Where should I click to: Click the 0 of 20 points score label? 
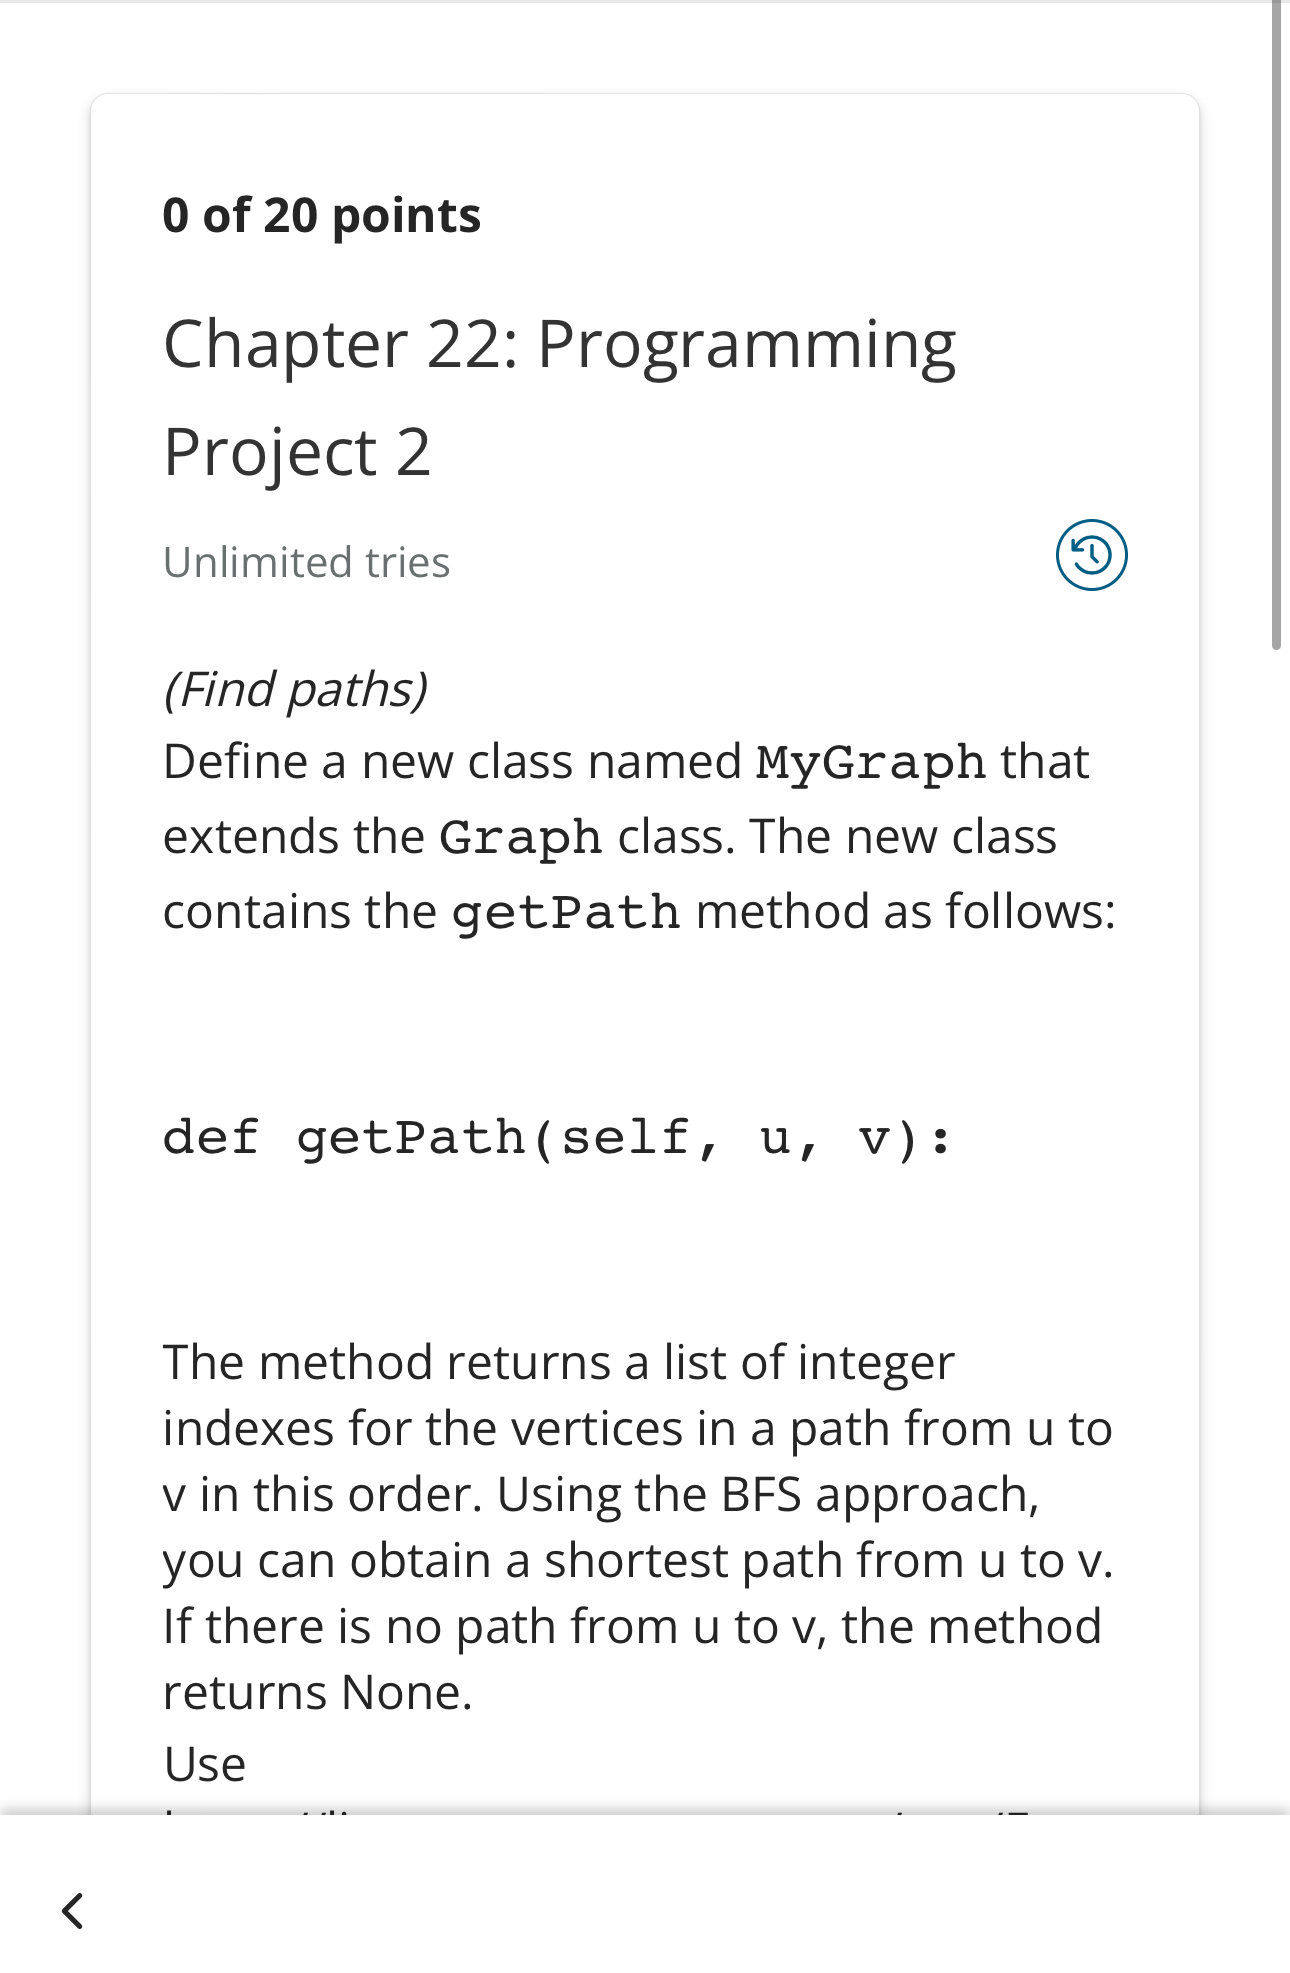(322, 213)
